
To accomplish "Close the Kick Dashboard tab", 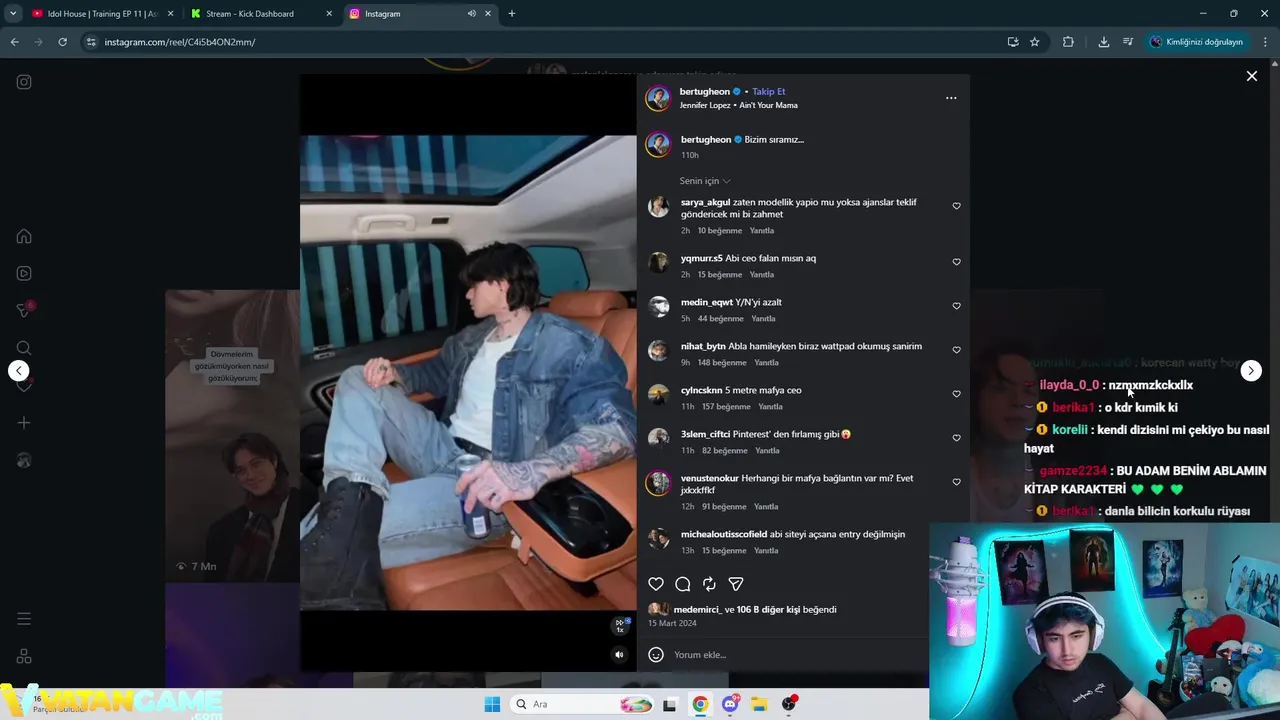I will point(329,14).
